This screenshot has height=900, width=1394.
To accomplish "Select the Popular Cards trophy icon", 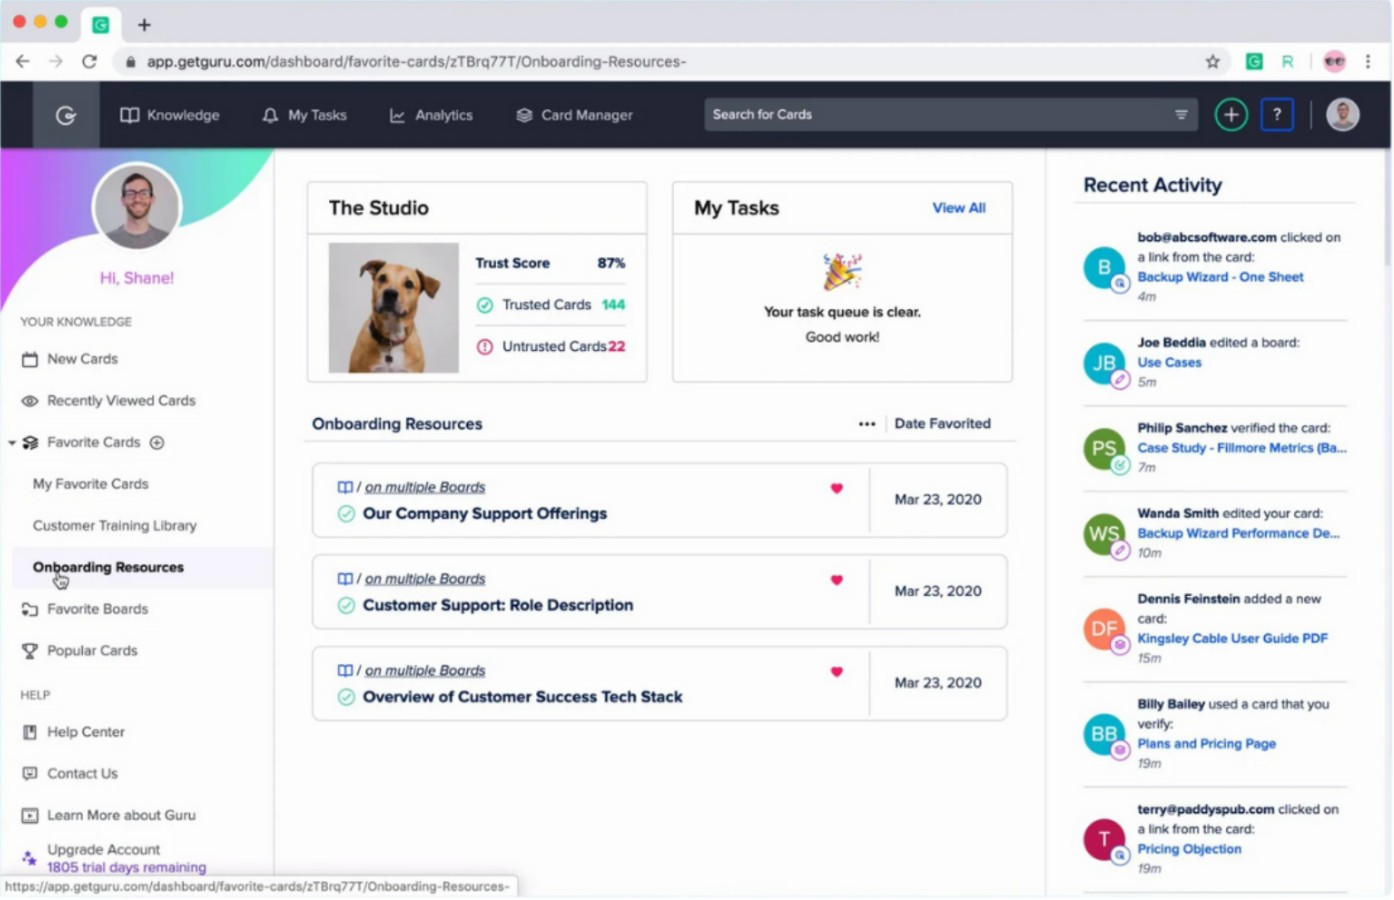I will pos(30,650).
